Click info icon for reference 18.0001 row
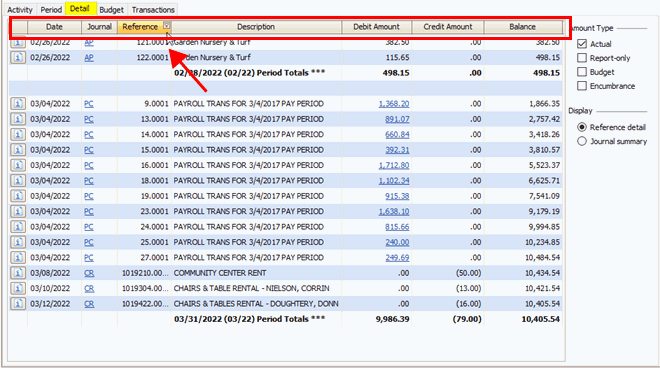Viewport: 660px width, 368px height. pos(18,181)
